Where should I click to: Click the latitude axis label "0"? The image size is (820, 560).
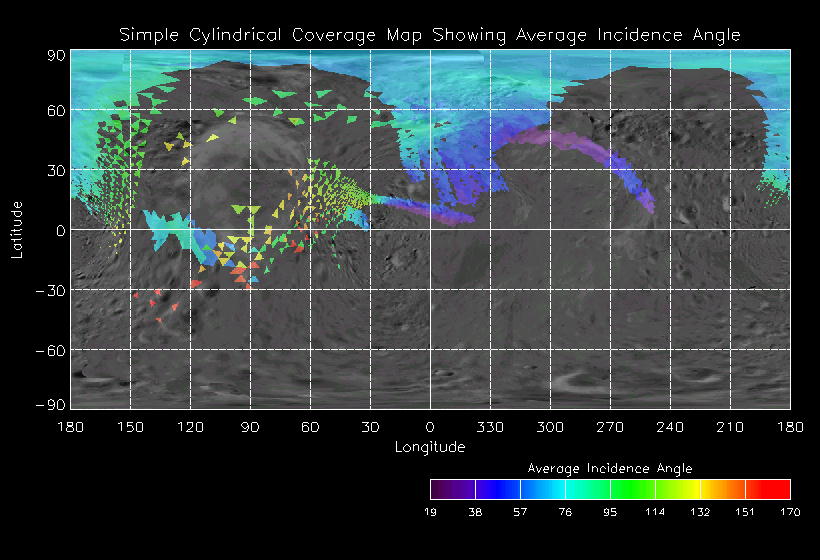click(61, 231)
